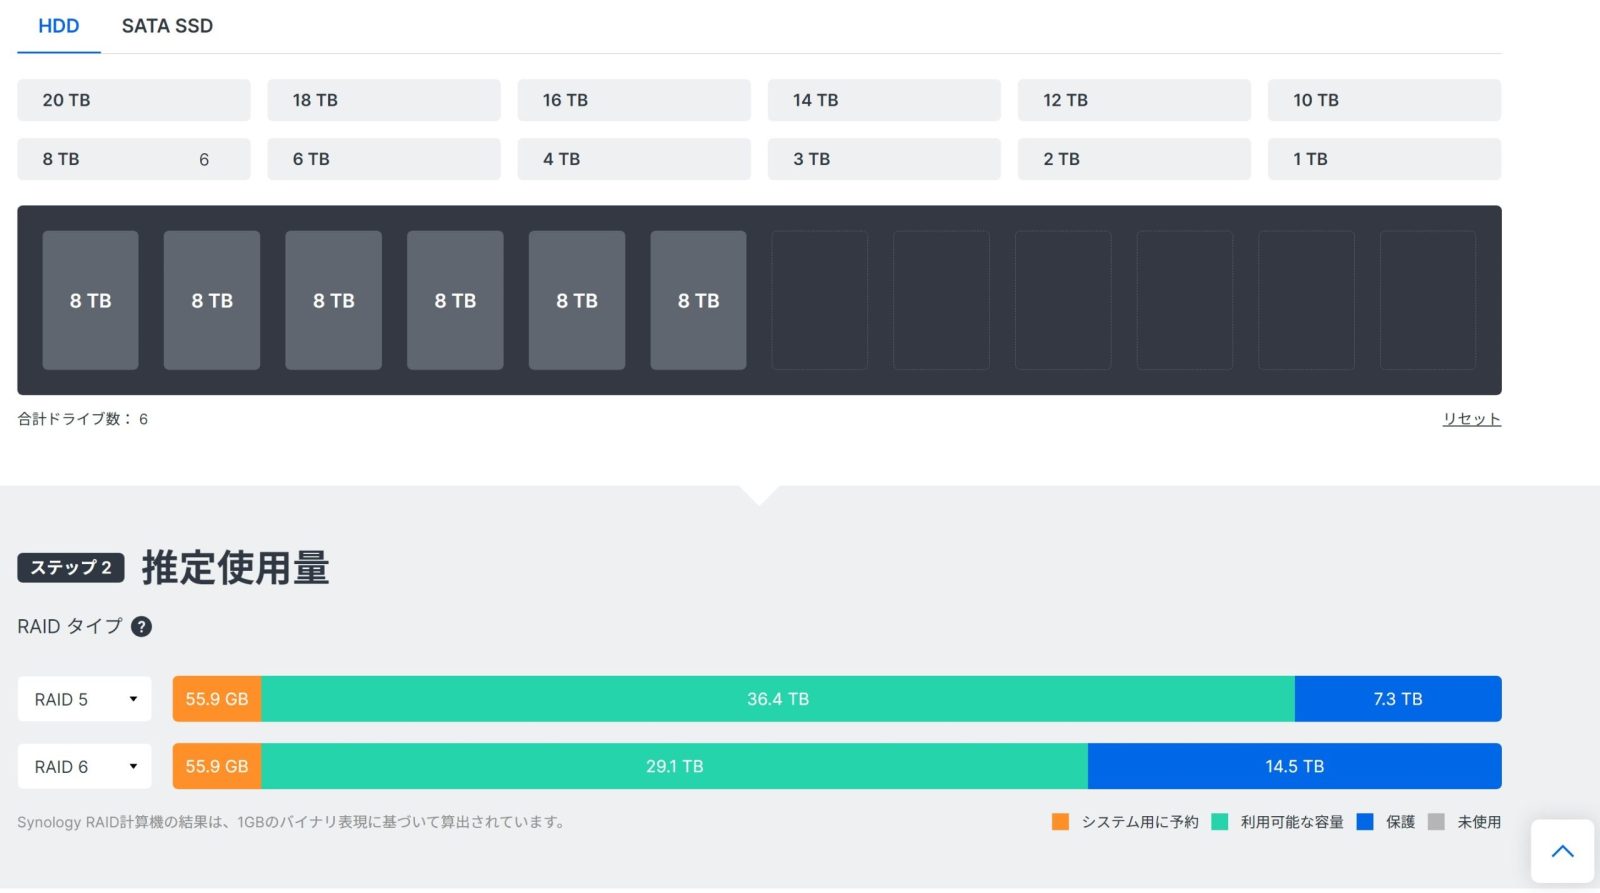Switch to the SATA SSD tab
This screenshot has height=893, width=1600.
coord(167,26)
